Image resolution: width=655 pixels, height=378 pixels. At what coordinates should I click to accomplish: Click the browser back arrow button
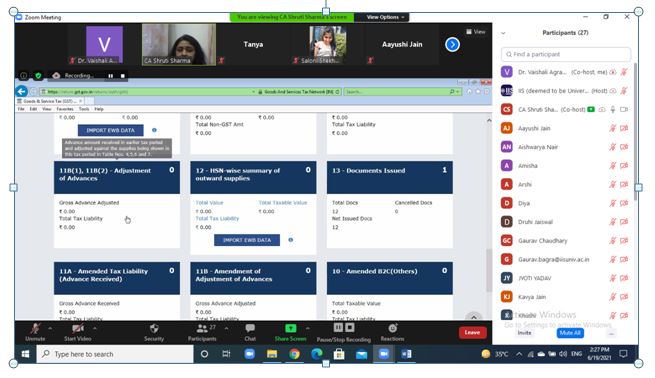(x=22, y=91)
